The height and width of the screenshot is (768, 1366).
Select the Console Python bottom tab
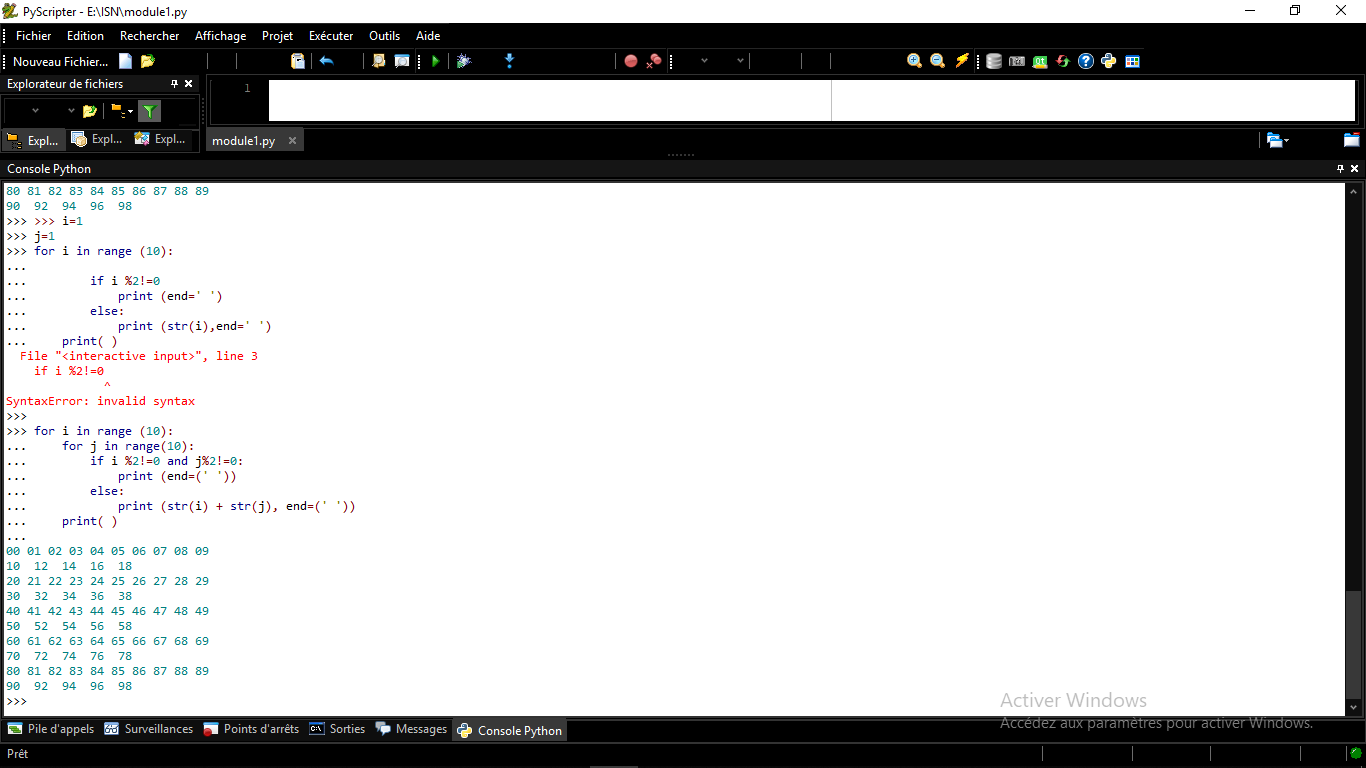coord(510,730)
